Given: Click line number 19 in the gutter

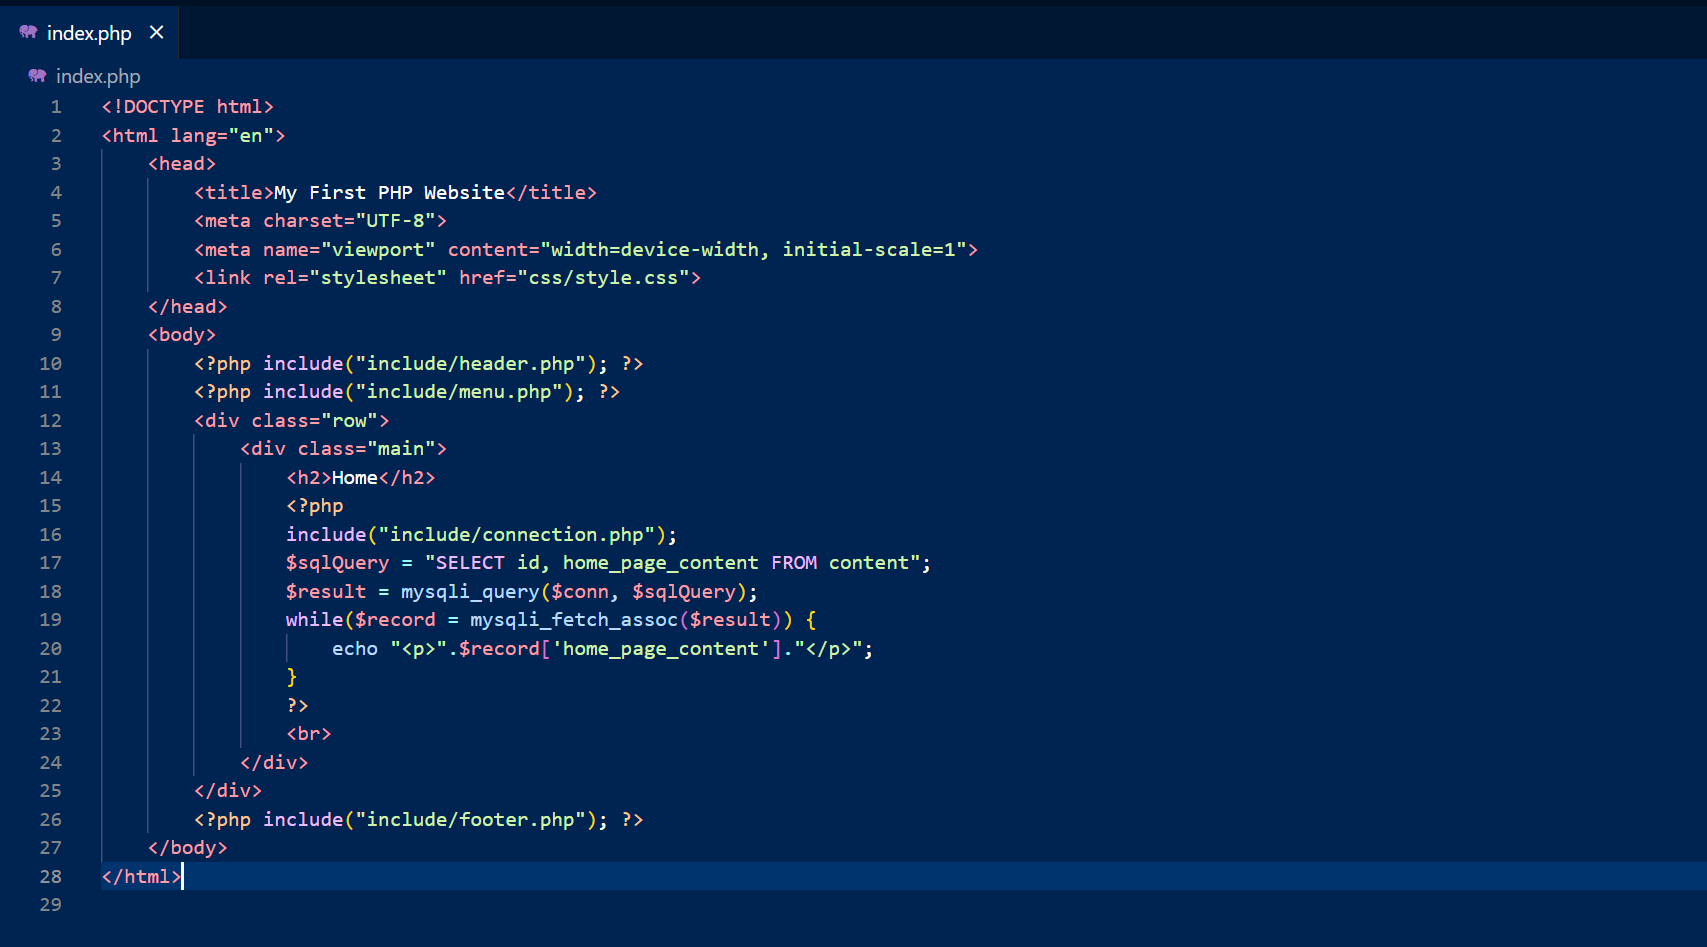Looking at the screenshot, I should coord(50,620).
